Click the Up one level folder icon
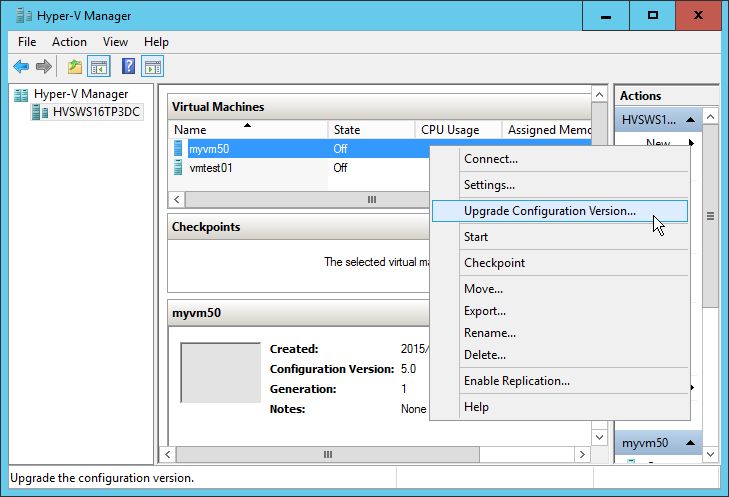The image size is (729, 497). tap(74, 66)
